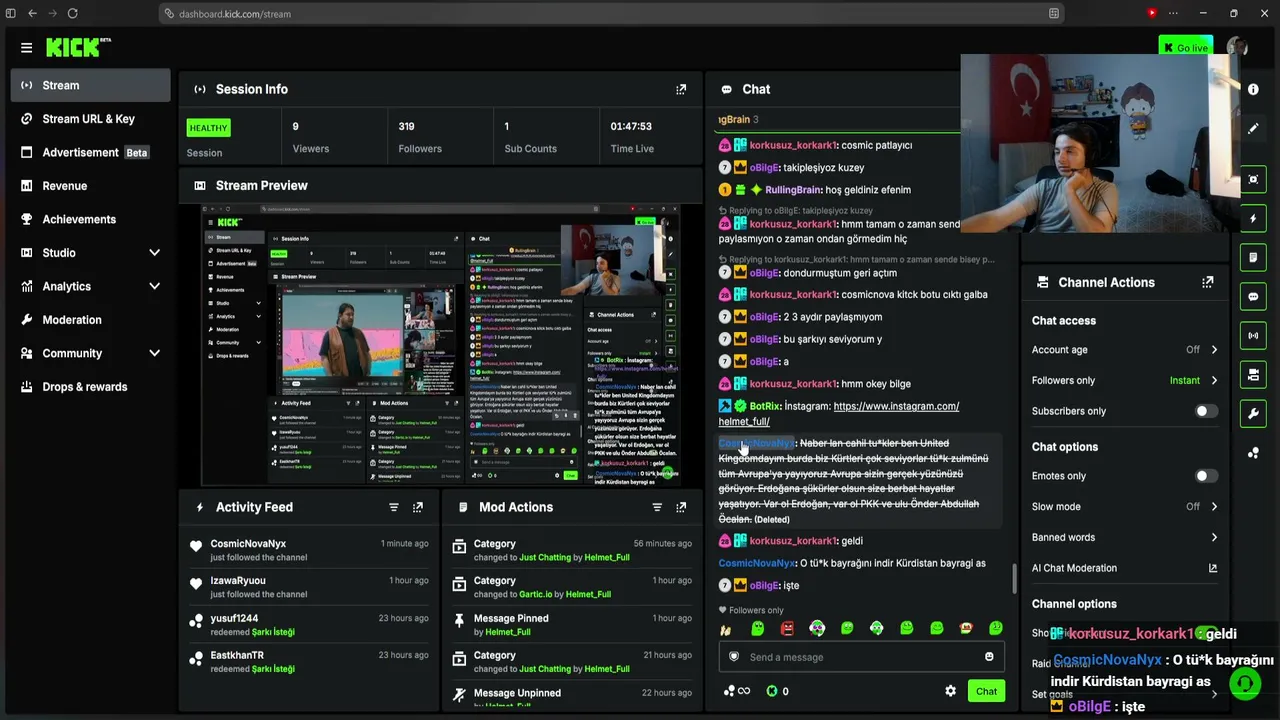The width and height of the screenshot is (1280, 720).
Task: Open the info icon in right toolbar
Action: click(1253, 89)
